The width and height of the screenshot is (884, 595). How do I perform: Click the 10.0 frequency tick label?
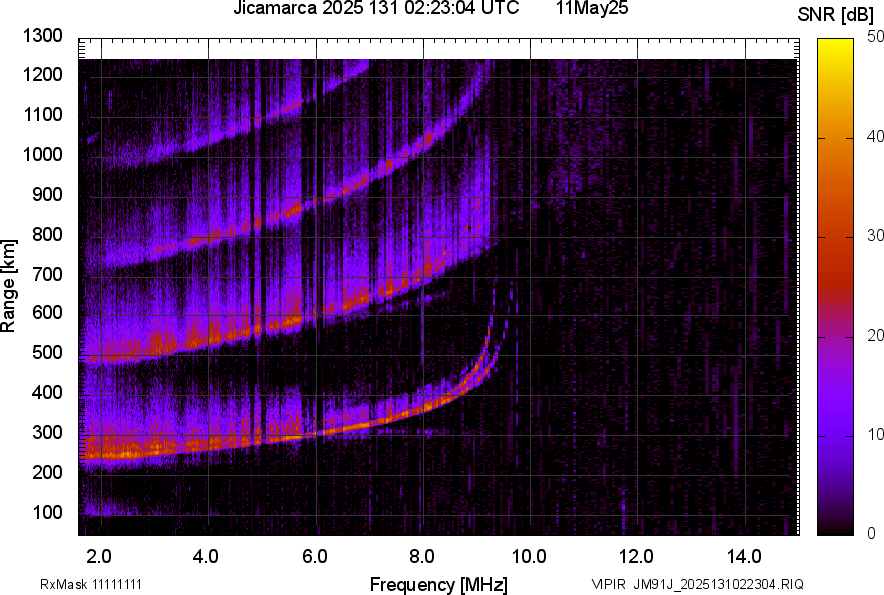(x=528, y=557)
